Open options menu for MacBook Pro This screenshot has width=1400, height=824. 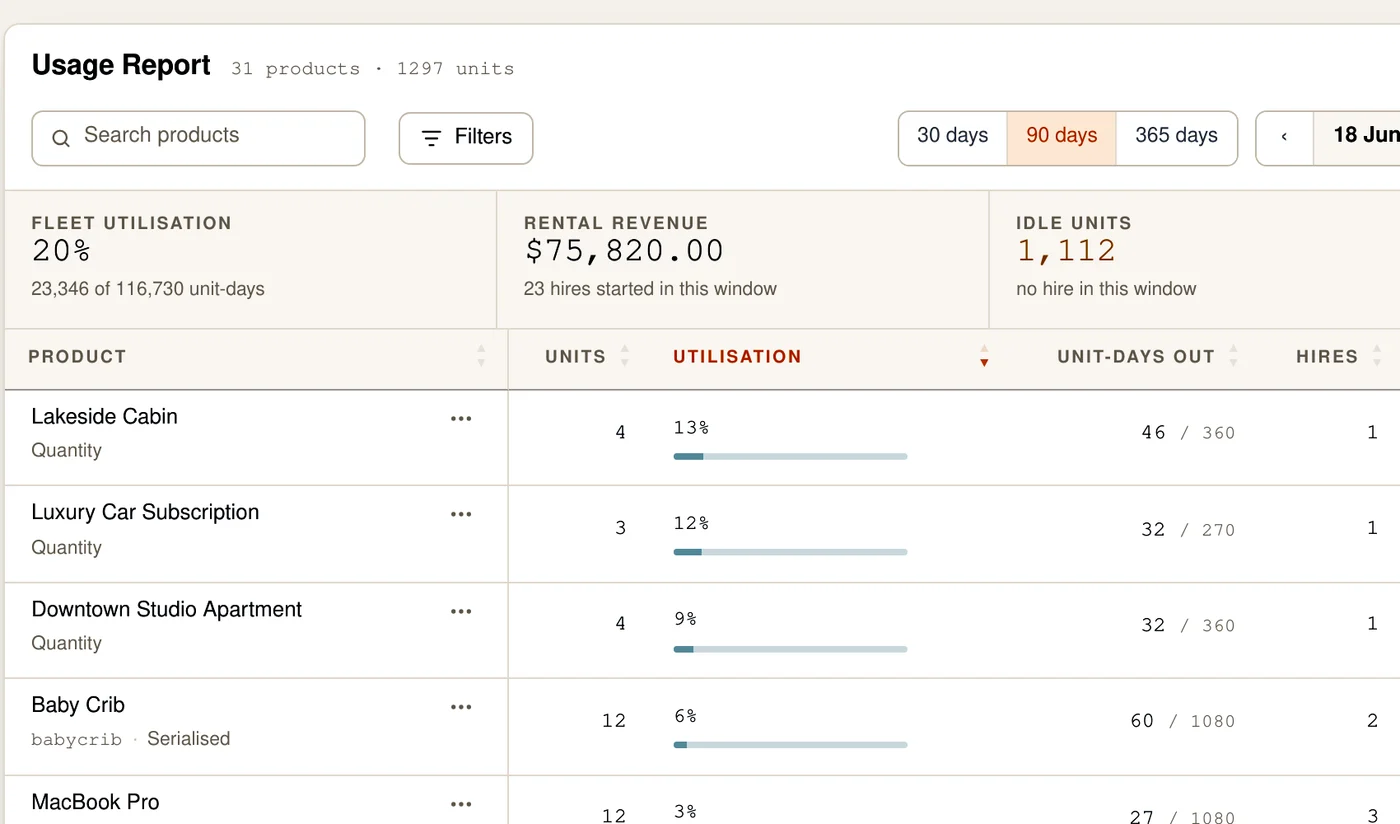[x=461, y=804]
